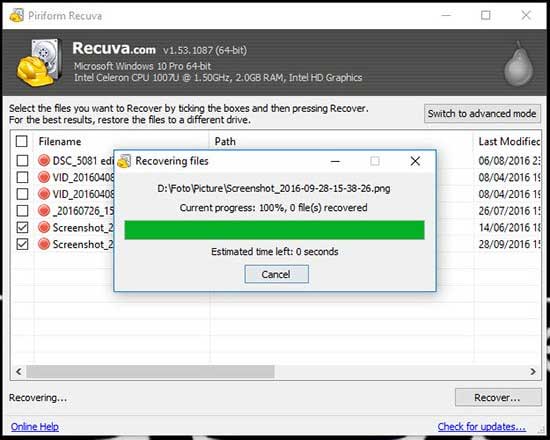Viewport: 550px width, 440px height.
Task: Cancel the file recovery
Action: (276, 274)
